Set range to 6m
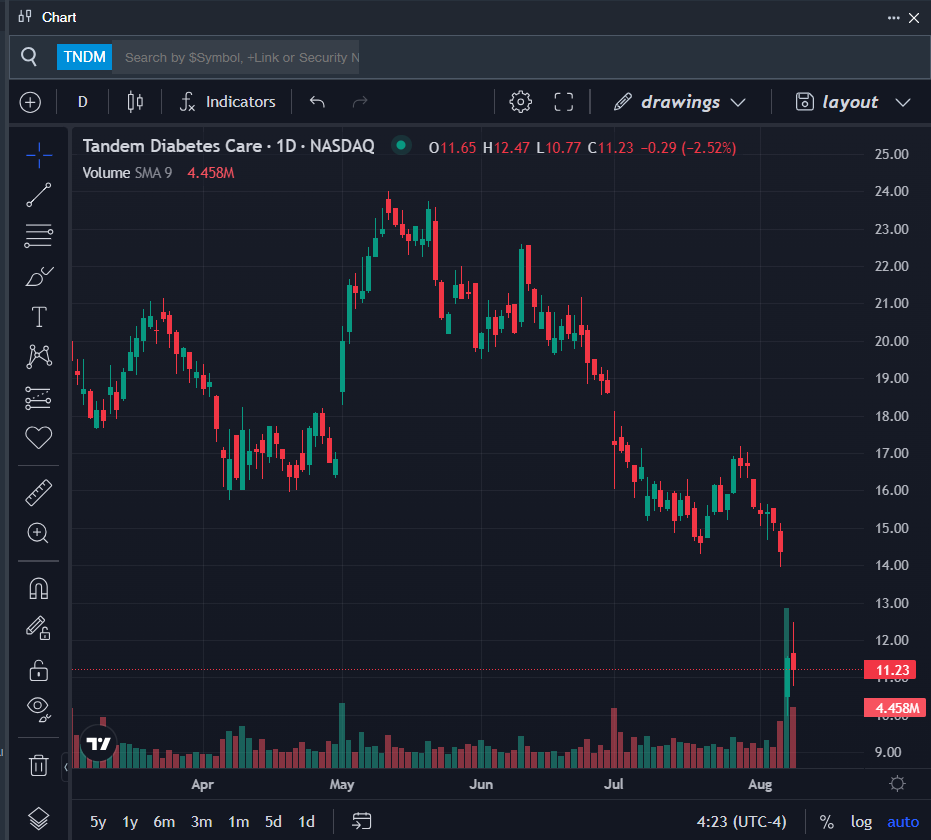Image resolution: width=931 pixels, height=840 pixels. click(164, 822)
